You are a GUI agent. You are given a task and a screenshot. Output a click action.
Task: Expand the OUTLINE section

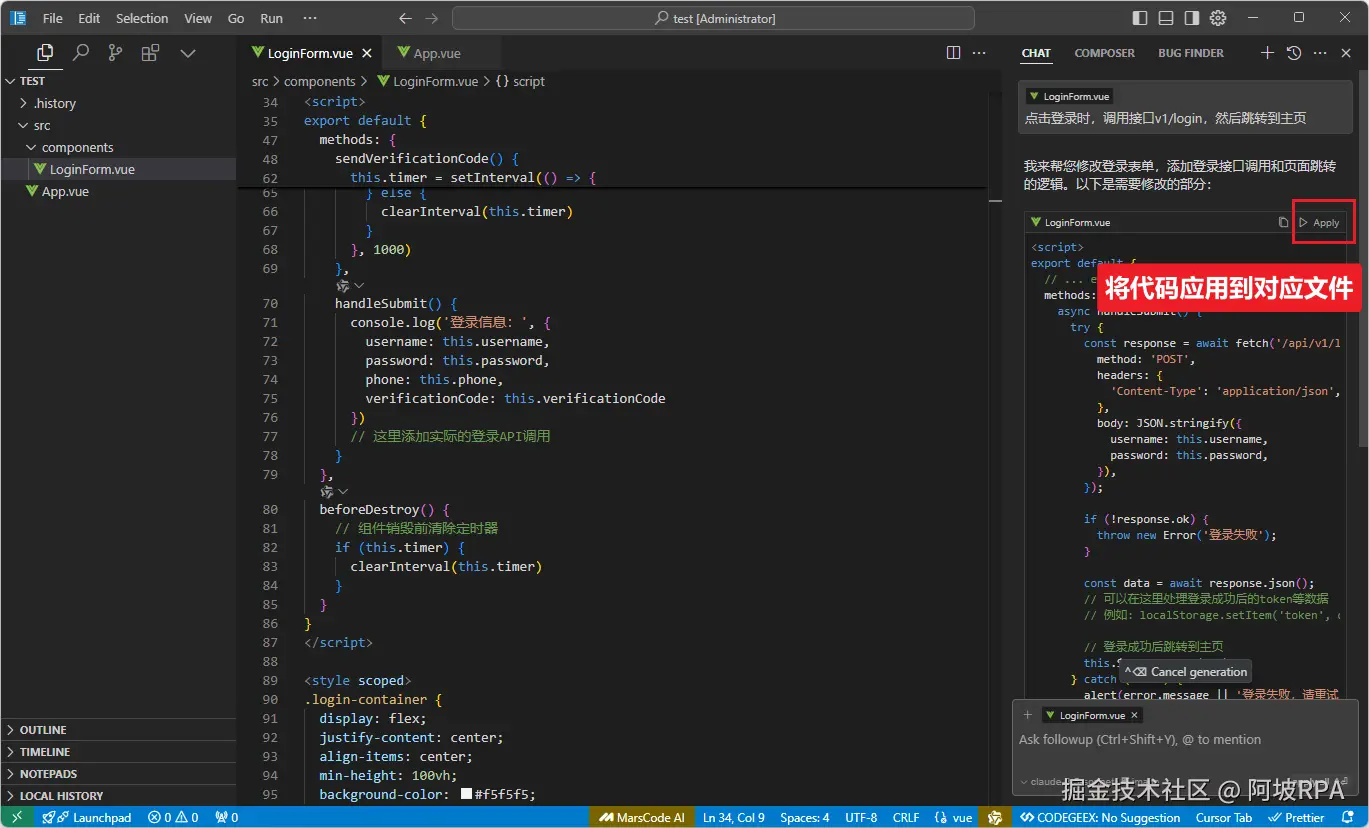pyautogui.click(x=43, y=730)
